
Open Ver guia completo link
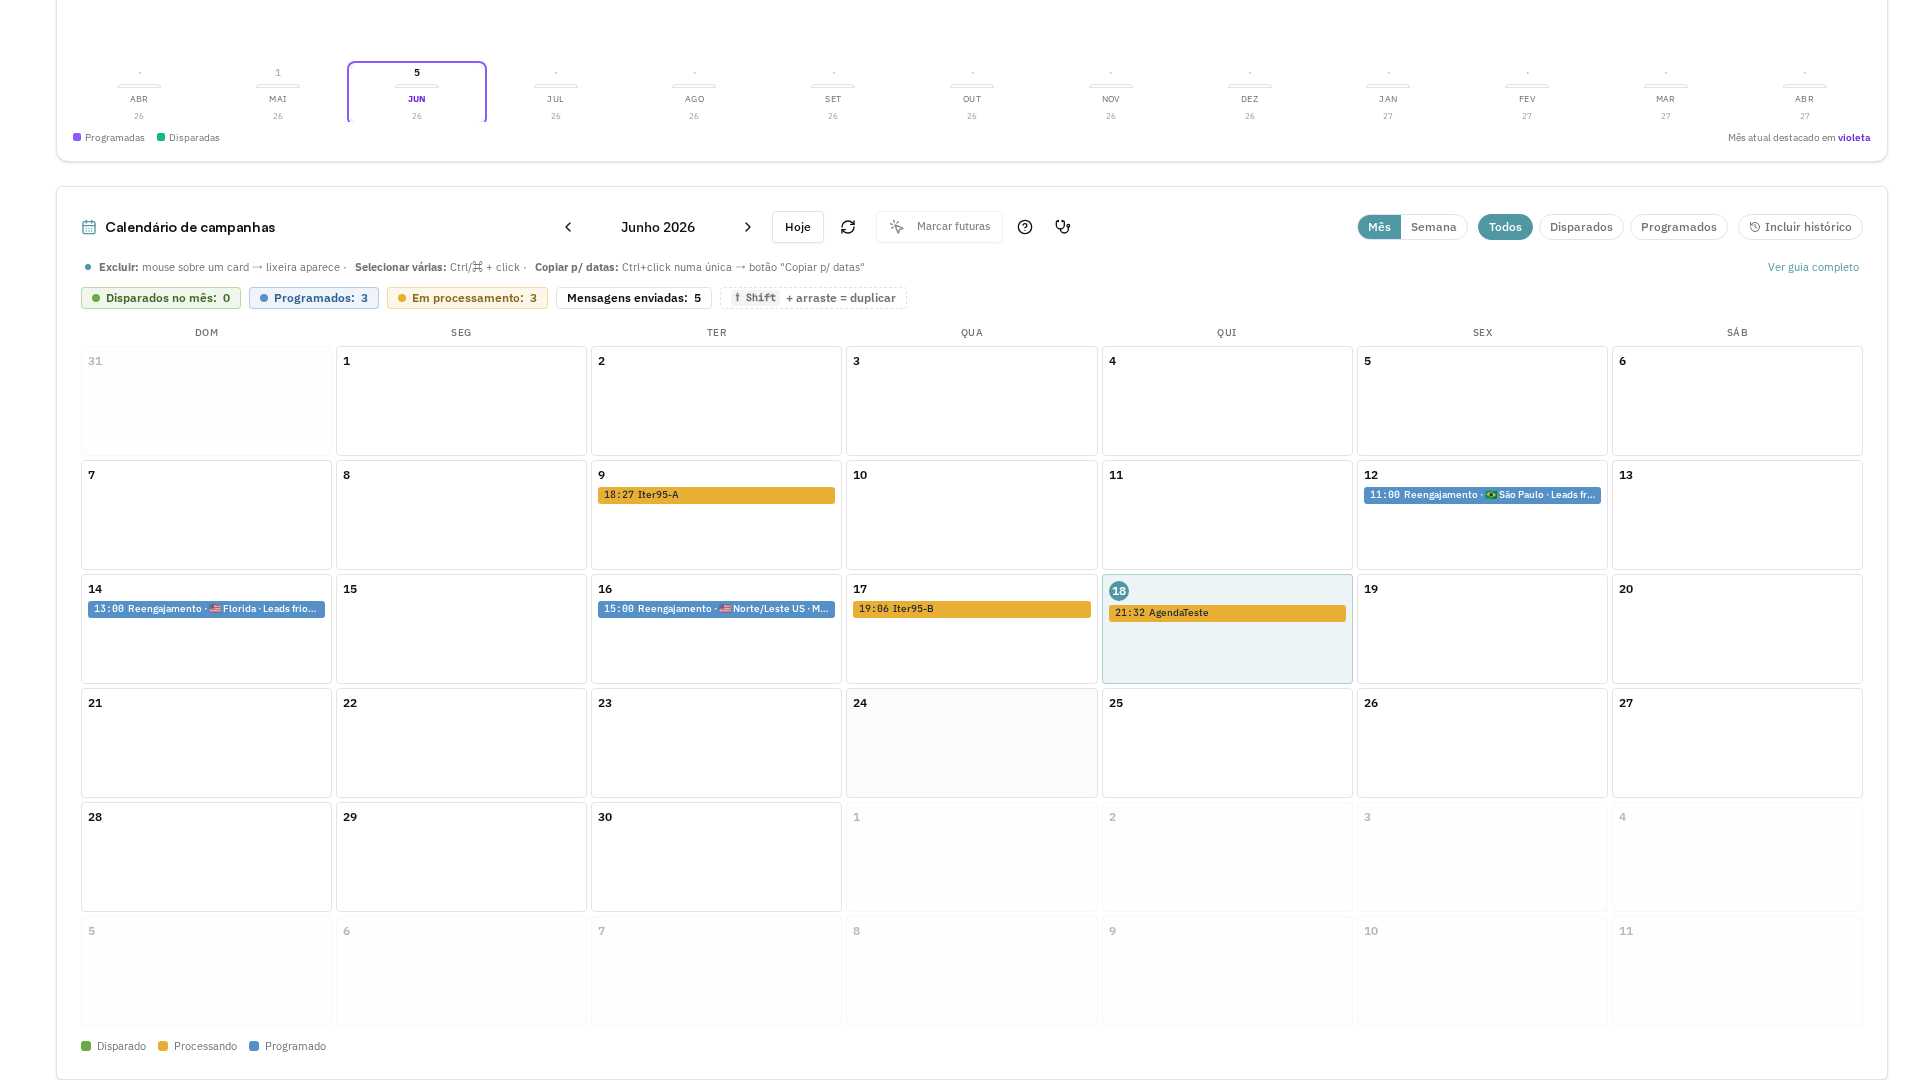pos(1813,267)
